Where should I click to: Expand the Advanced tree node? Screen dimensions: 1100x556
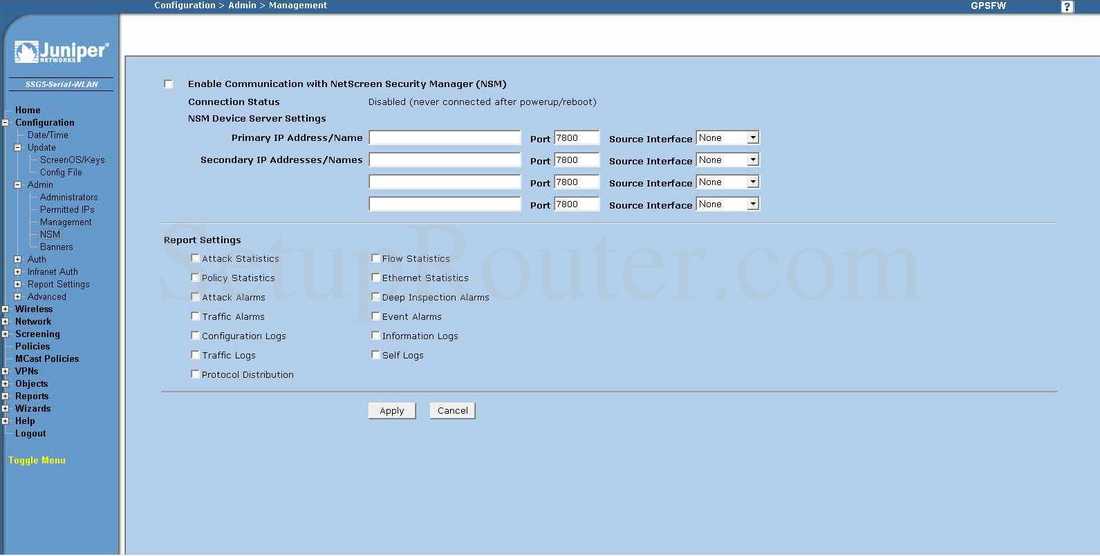pos(18,297)
